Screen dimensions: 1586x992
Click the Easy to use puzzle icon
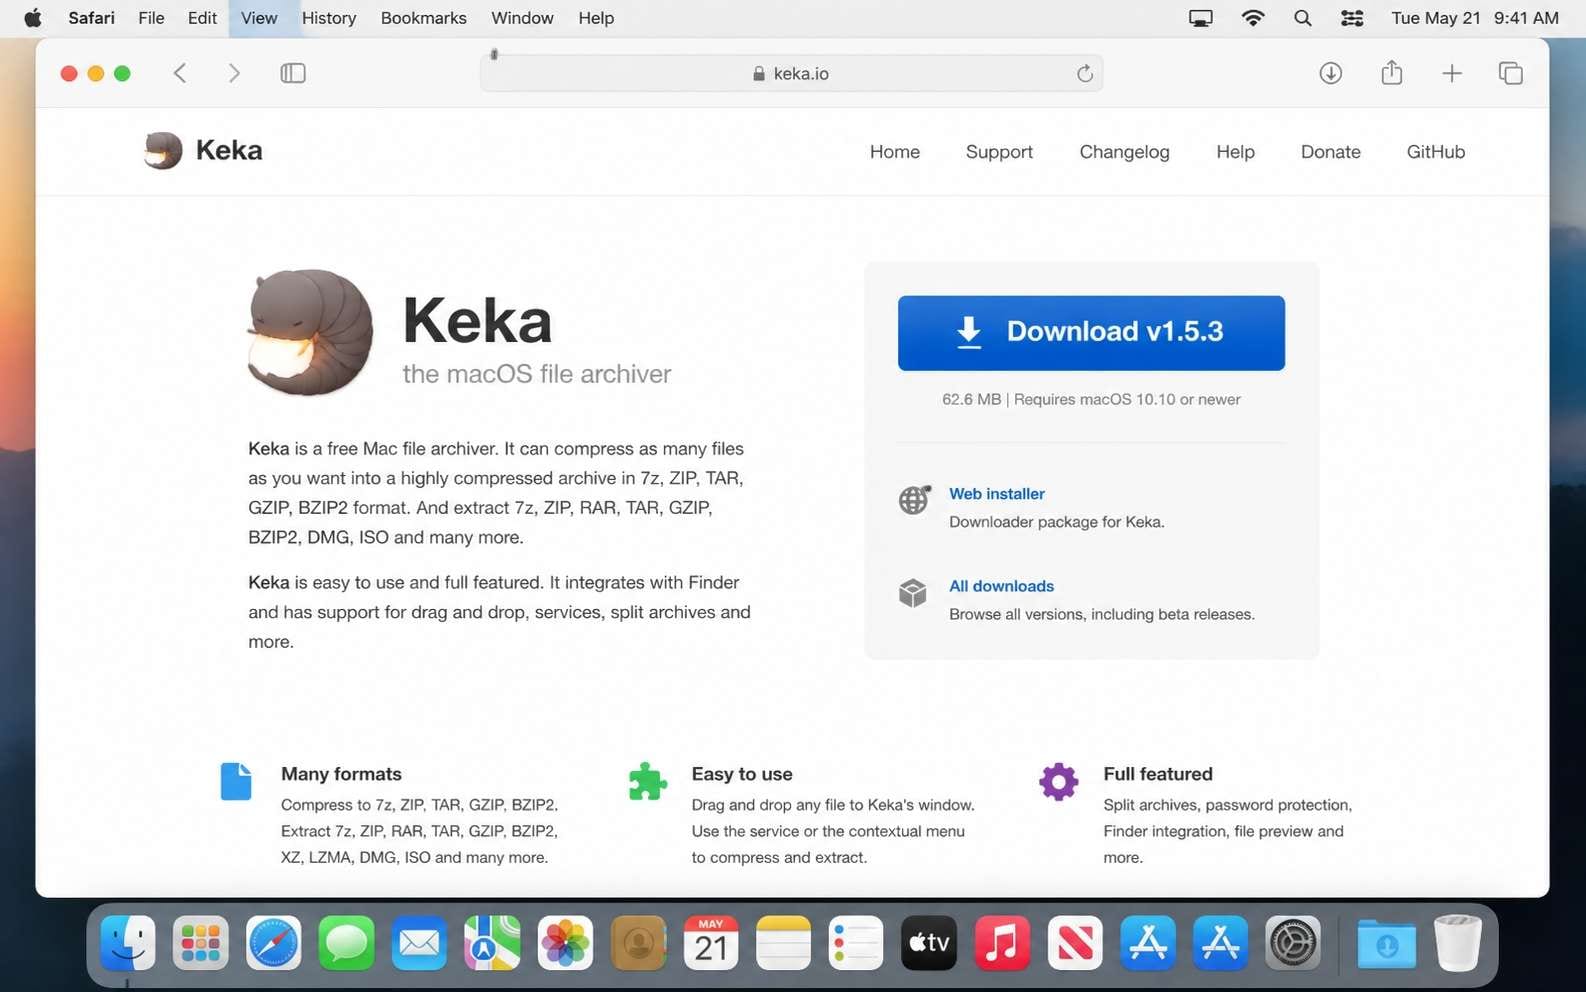tap(648, 781)
